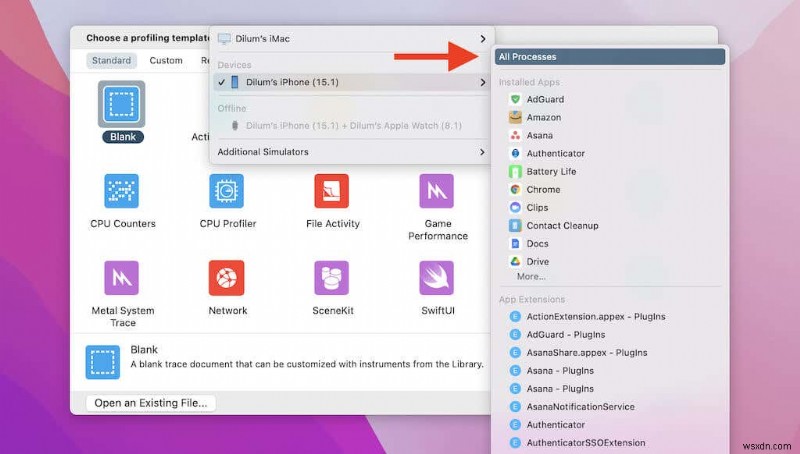The image size is (800, 454).
Task: Choose the CPU Profiler template
Action: 227,191
